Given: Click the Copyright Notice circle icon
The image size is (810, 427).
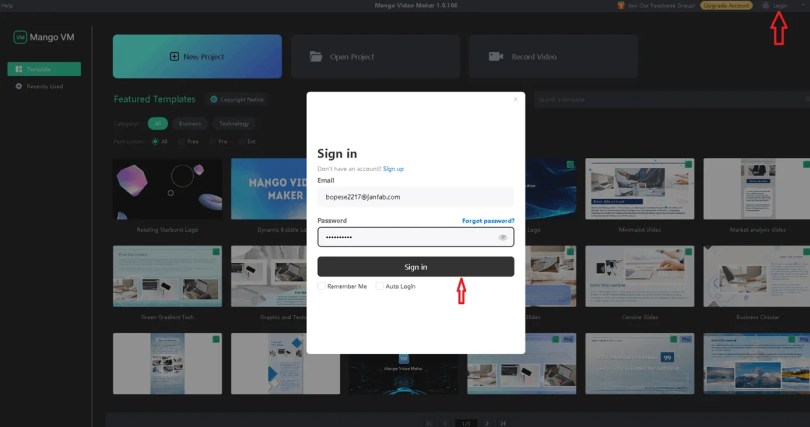Looking at the screenshot, I should [x=214, y=99].
